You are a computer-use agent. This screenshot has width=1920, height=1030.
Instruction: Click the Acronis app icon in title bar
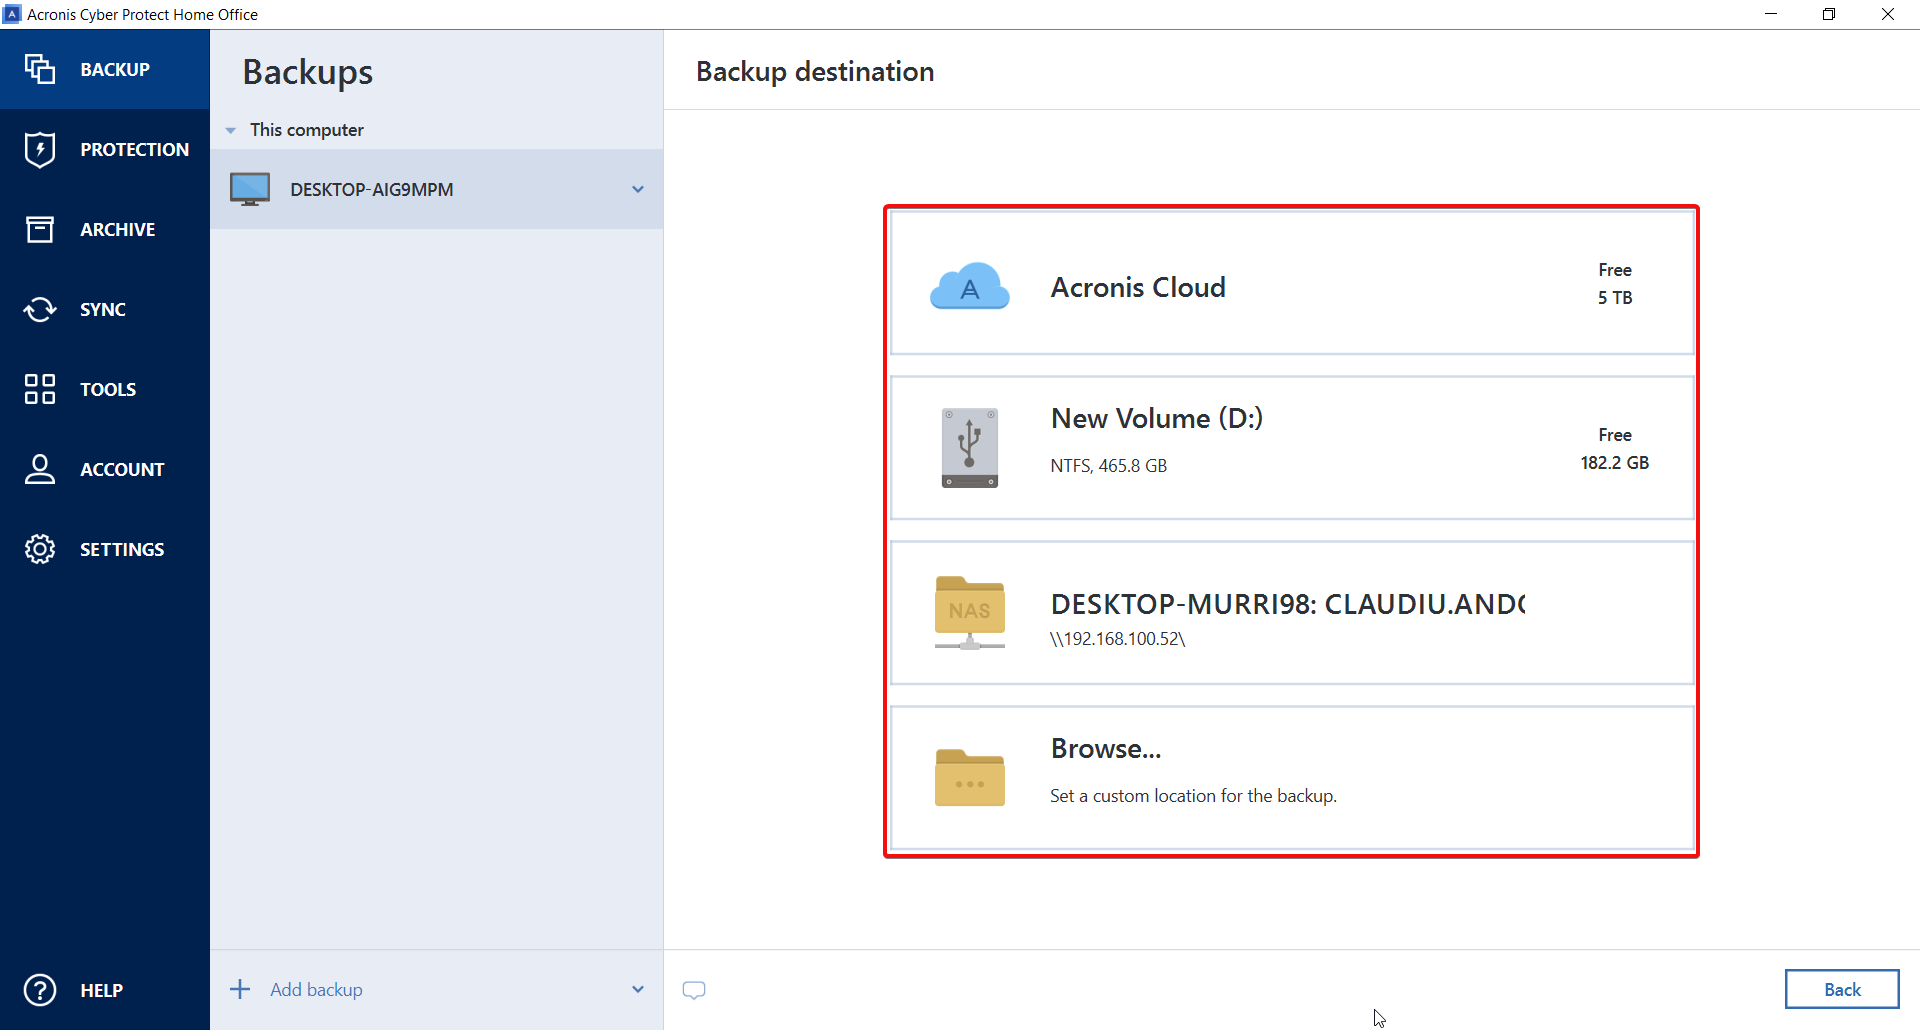12,14
